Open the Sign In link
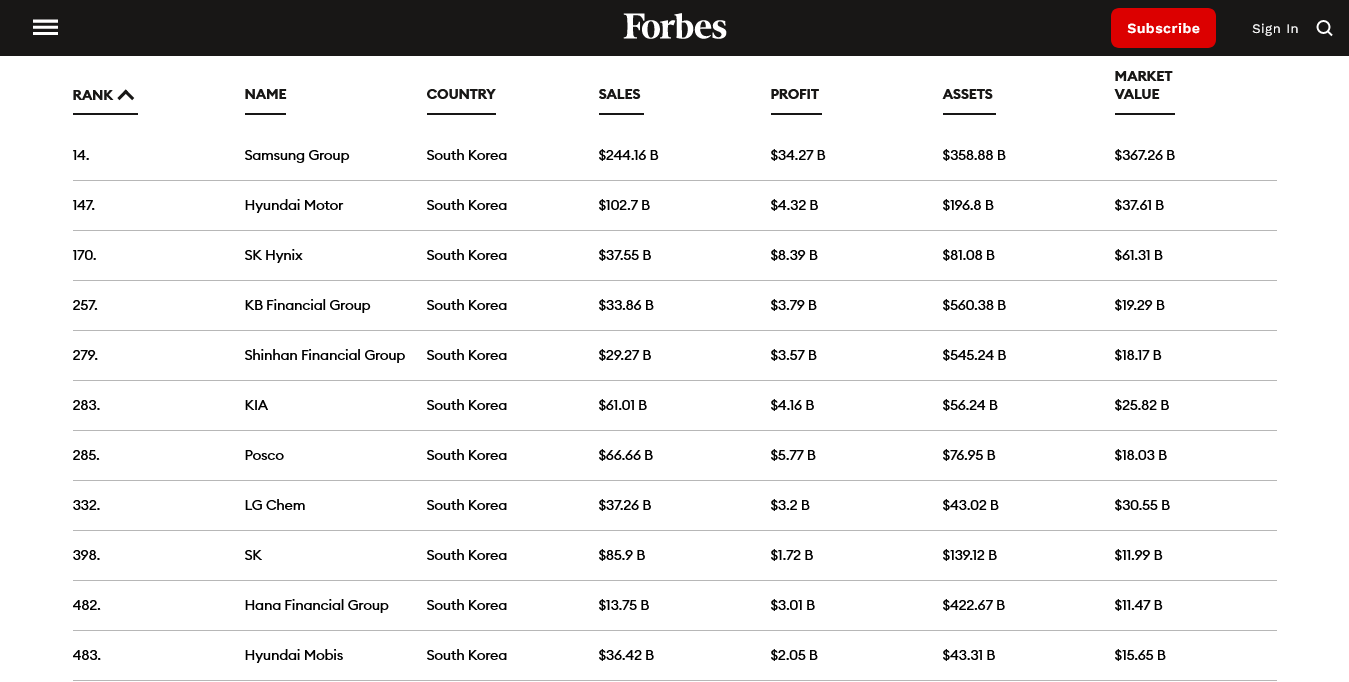 pyautogui.click(x=1275, y=28)
